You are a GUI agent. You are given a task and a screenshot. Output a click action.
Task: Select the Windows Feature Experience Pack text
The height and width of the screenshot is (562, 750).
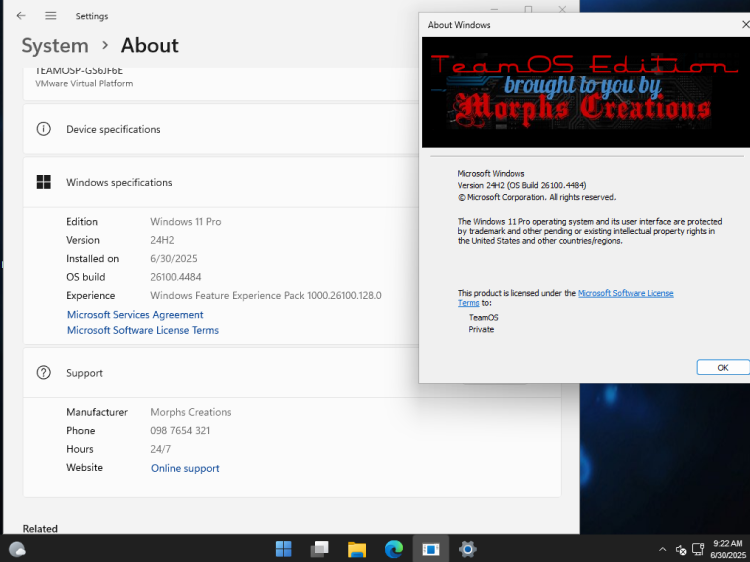point(266,296)
